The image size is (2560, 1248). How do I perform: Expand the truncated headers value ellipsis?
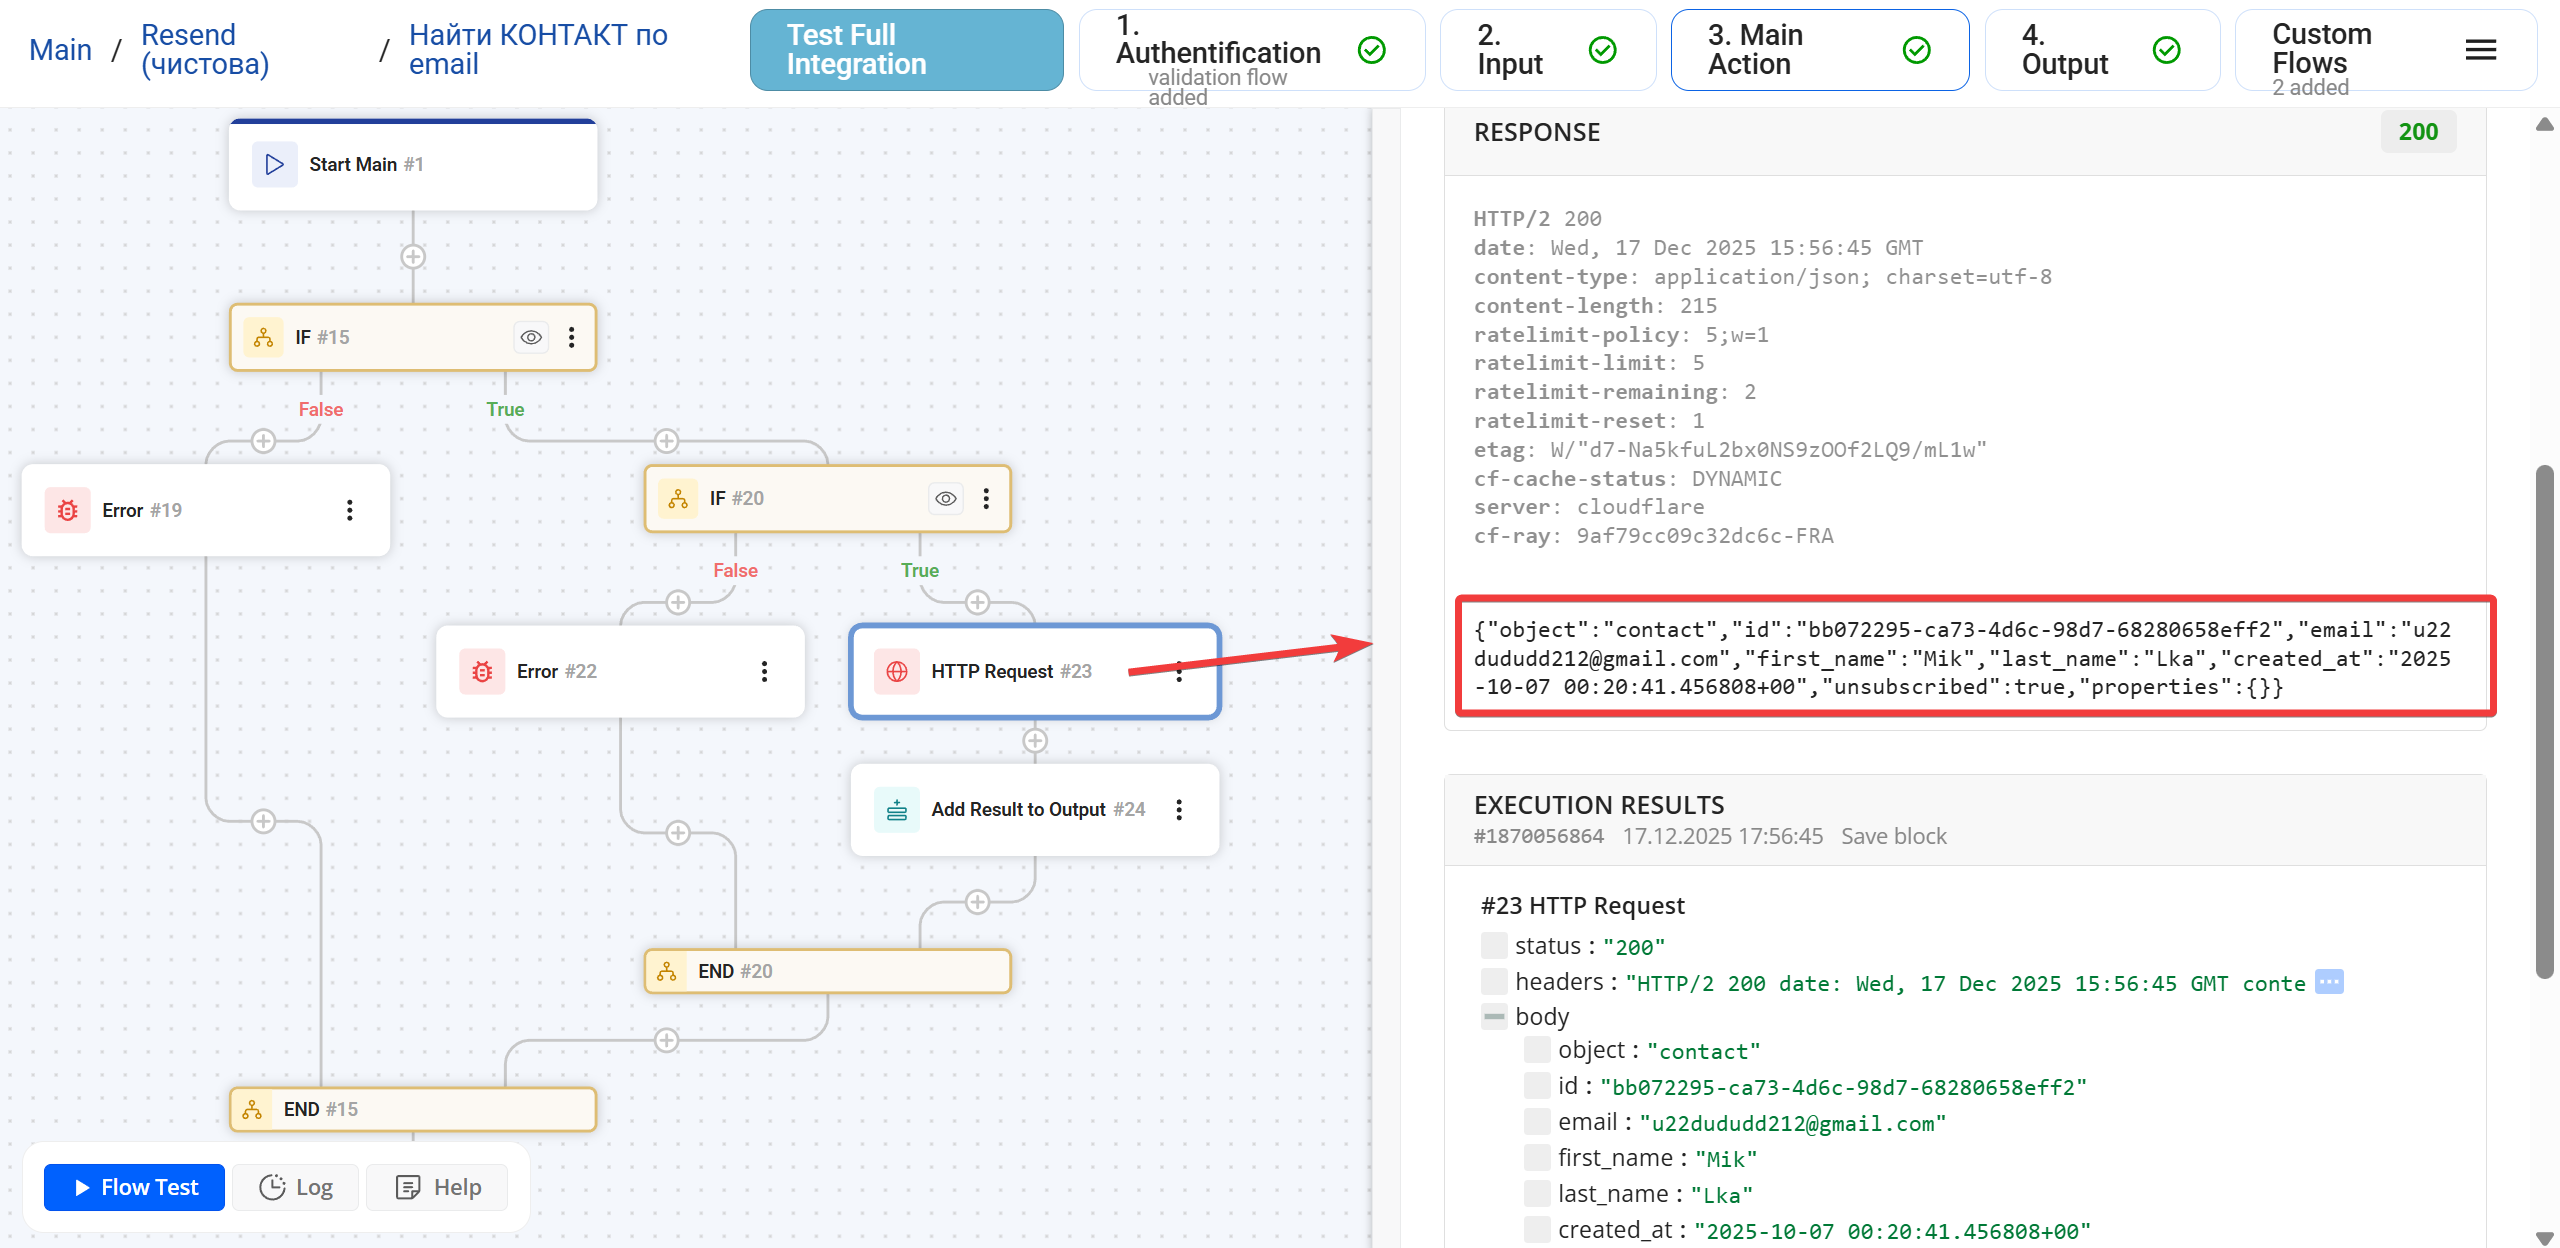pos(2330,982)
